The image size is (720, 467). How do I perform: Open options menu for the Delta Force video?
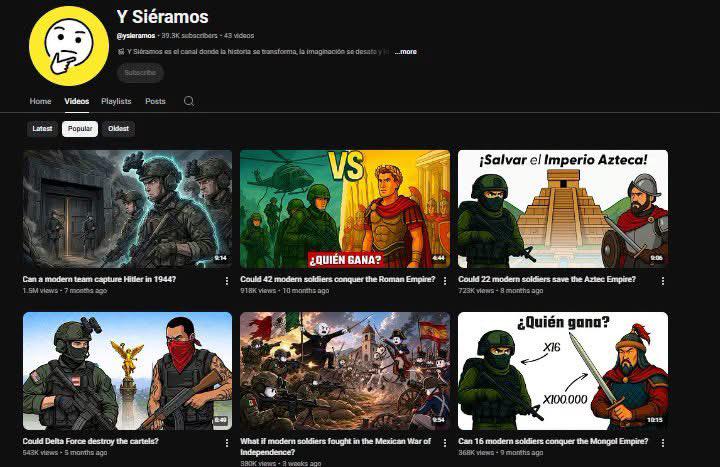point(227,443)
